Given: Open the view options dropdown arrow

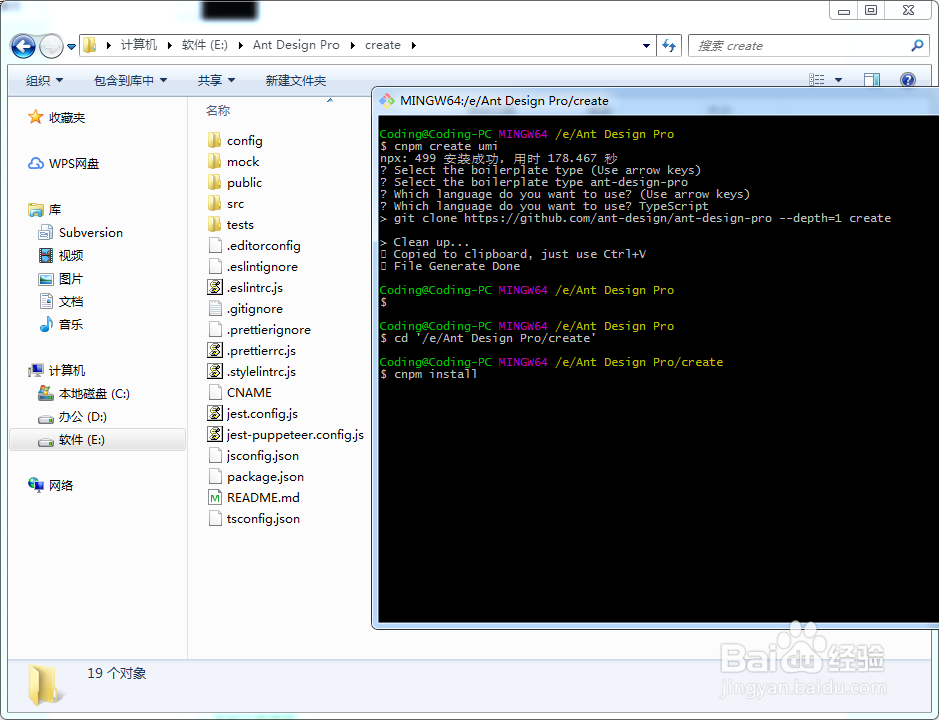Looking at the screenshot, I should click(x=838, y=80).
